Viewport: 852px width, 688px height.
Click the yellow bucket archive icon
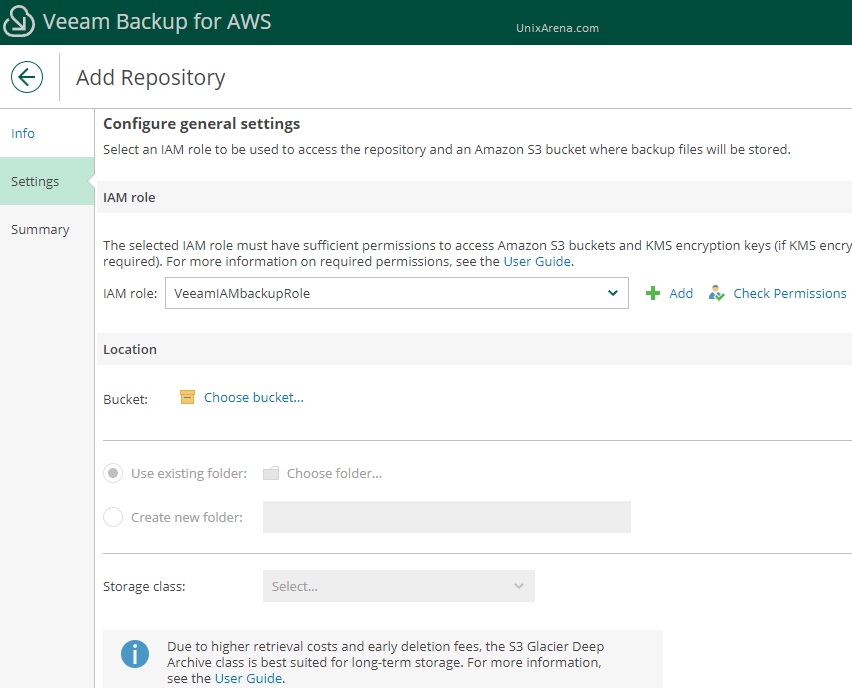click(187, 397)
